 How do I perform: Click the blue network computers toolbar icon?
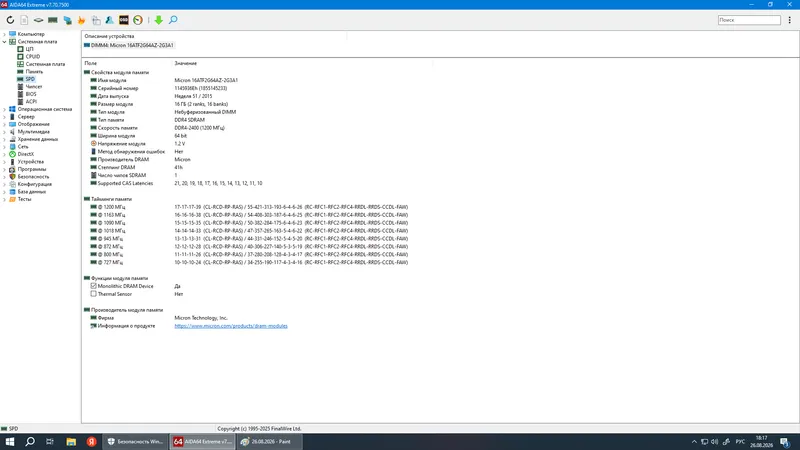pyautogui.click(x=67, y=20)
